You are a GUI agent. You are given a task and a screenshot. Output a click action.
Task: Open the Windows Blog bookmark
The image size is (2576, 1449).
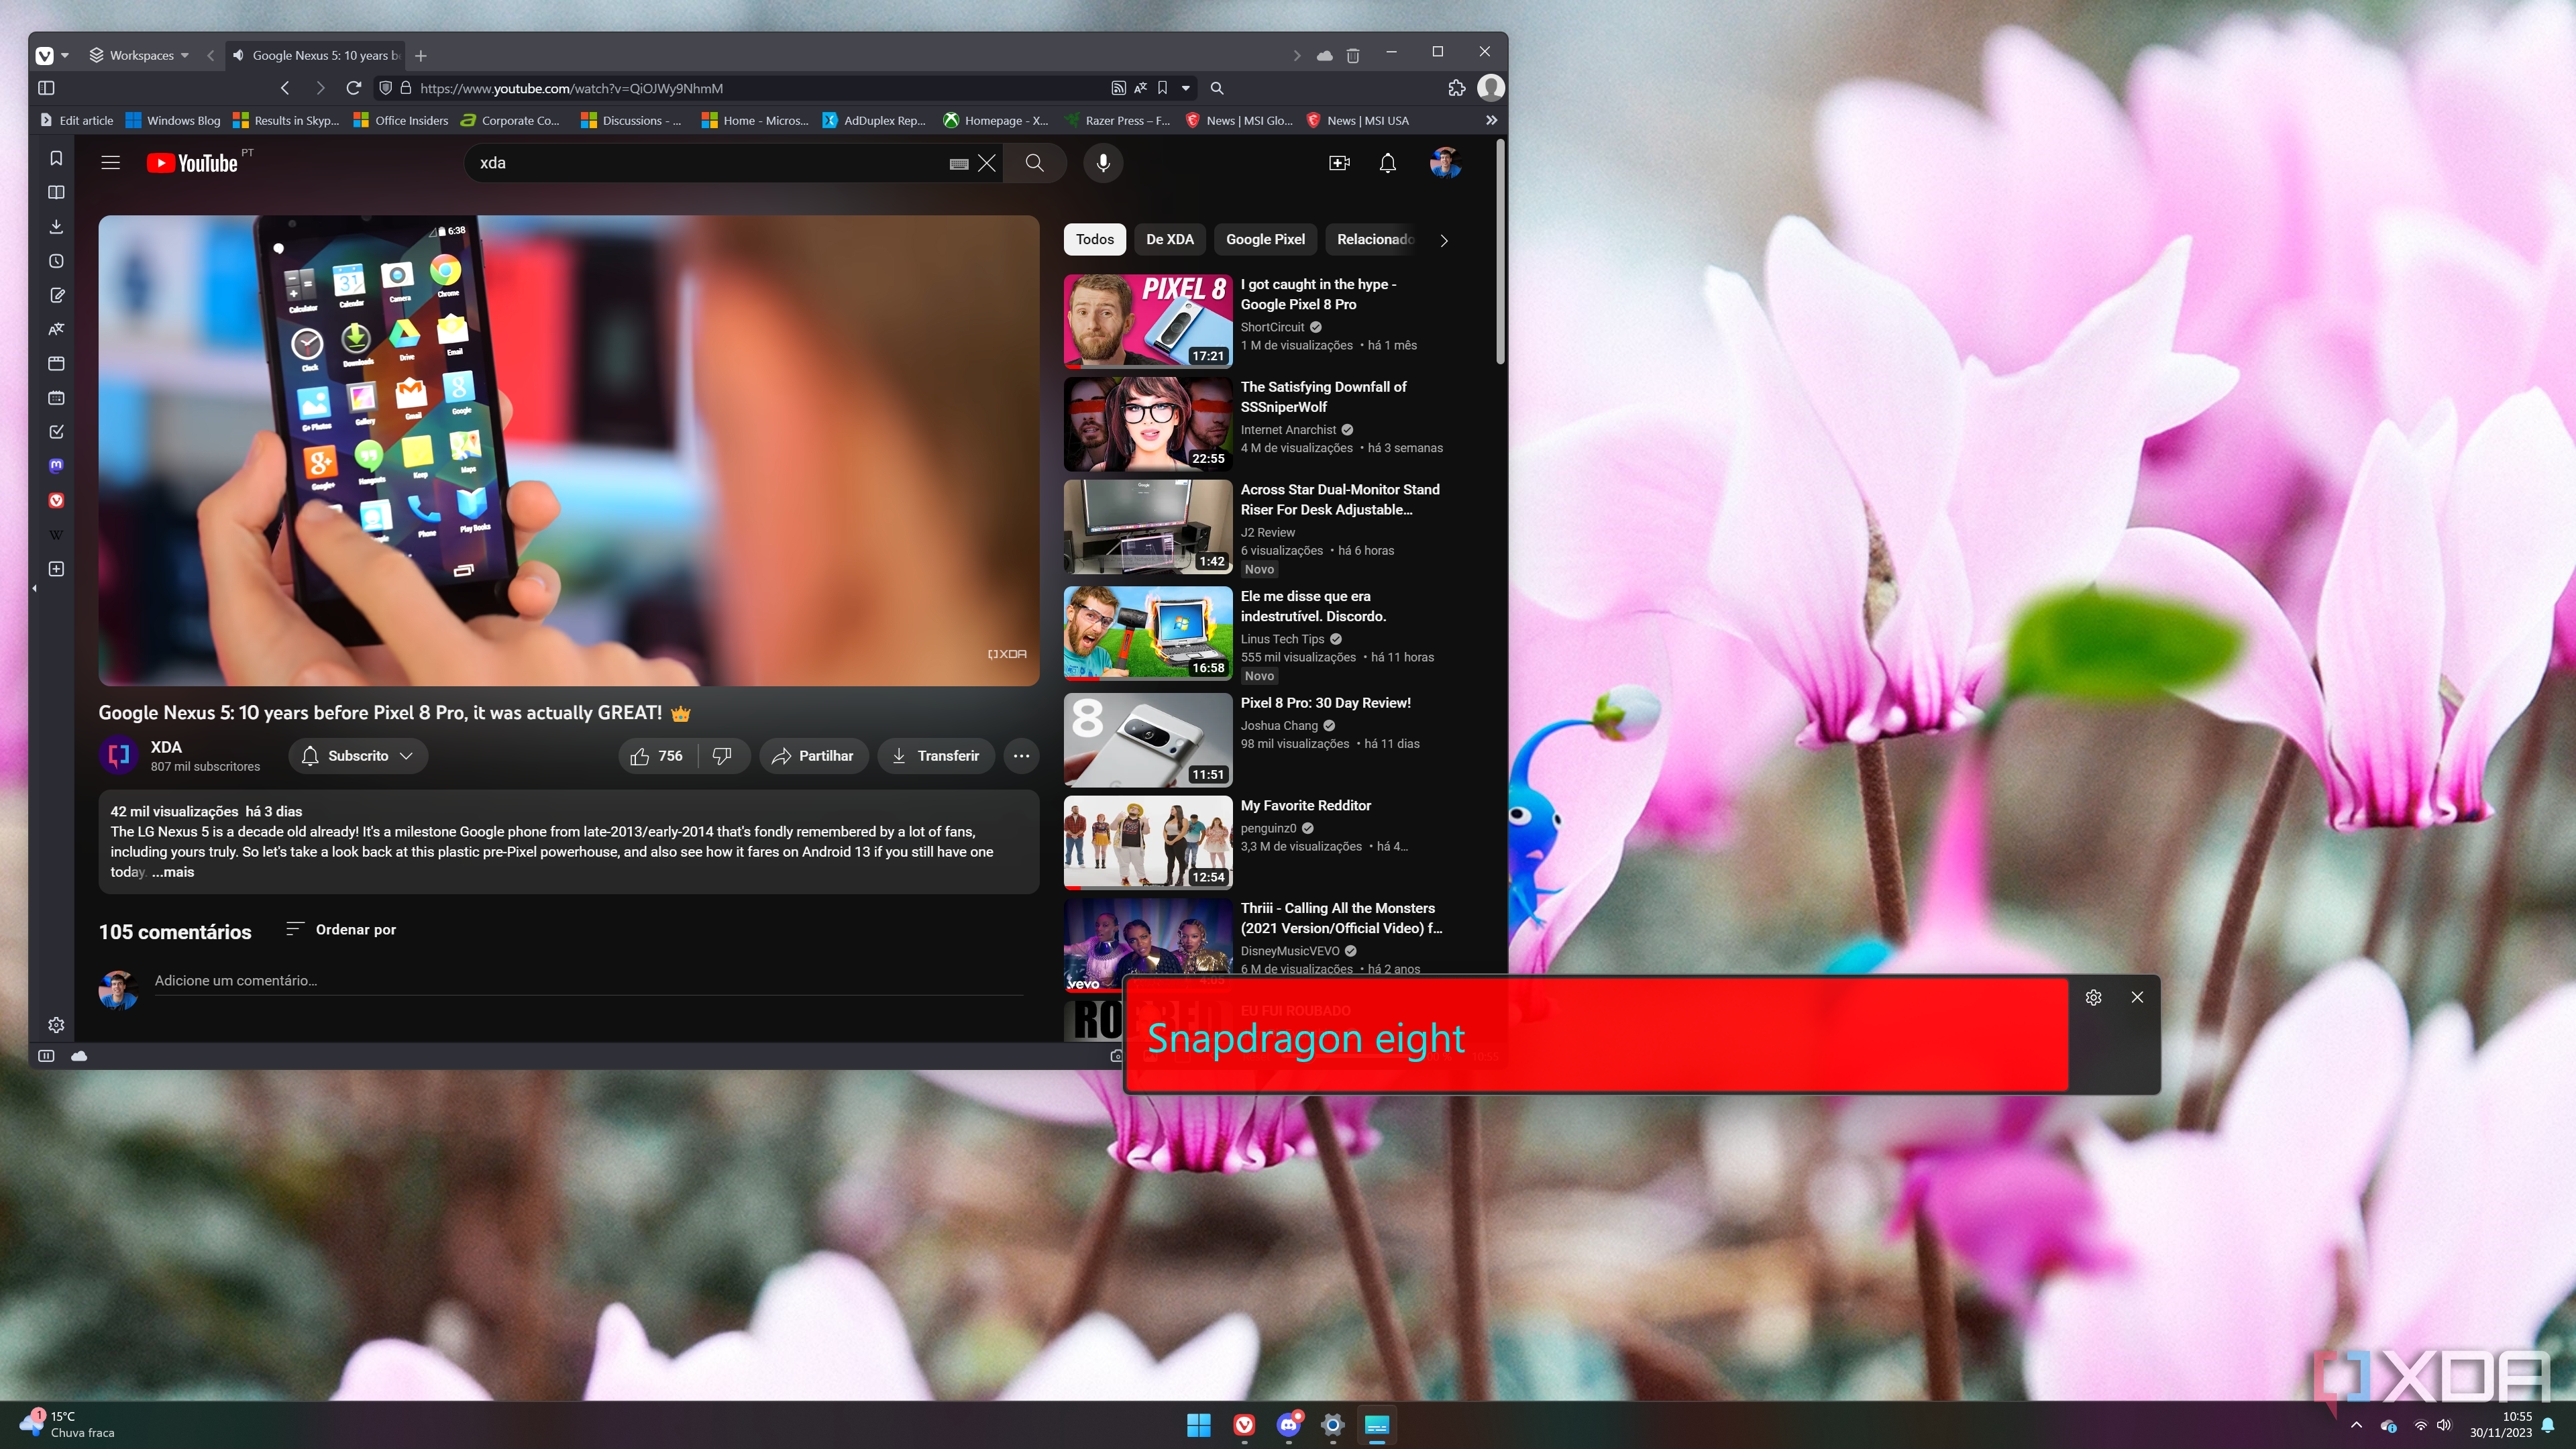tap(173, 120)
